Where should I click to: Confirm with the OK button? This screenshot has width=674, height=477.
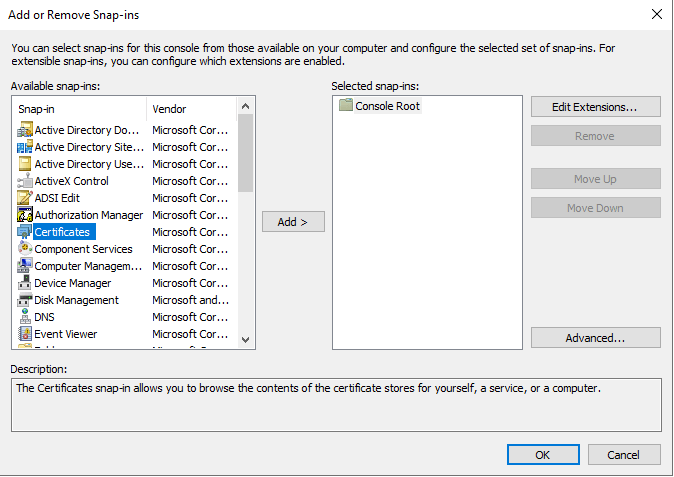point(543,455)
